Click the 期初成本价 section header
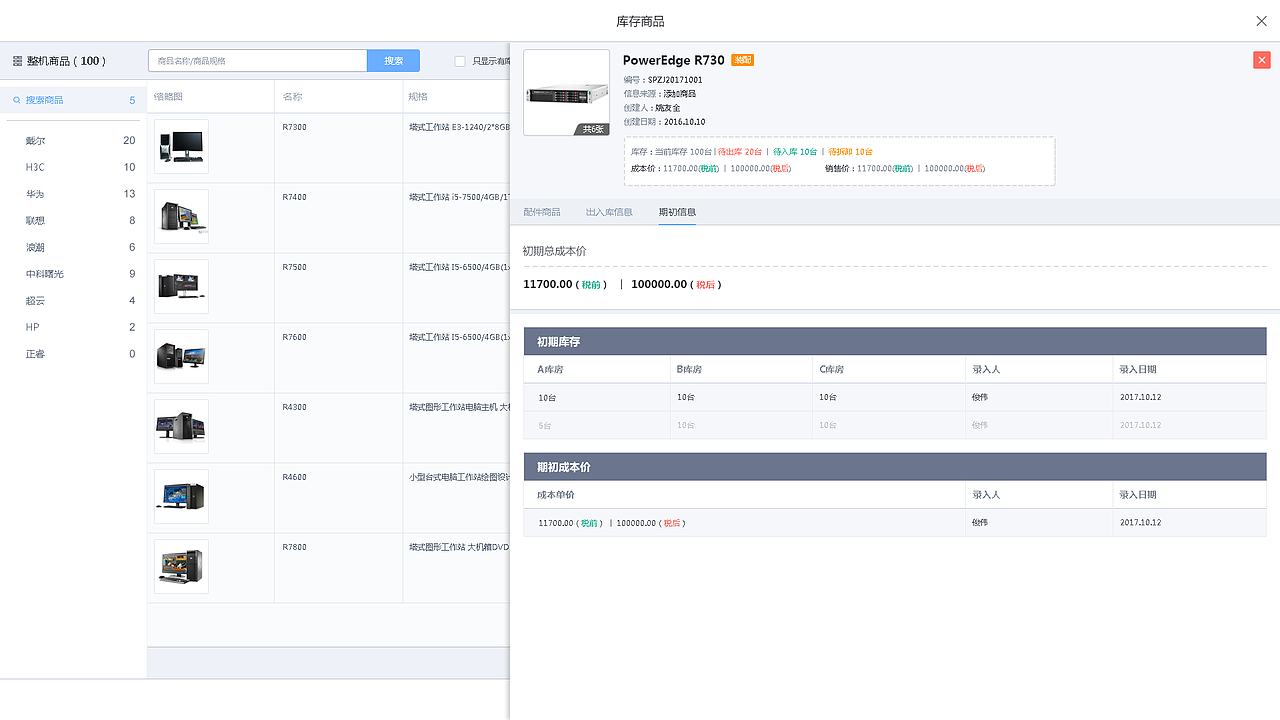 click(x=895, y=467)
